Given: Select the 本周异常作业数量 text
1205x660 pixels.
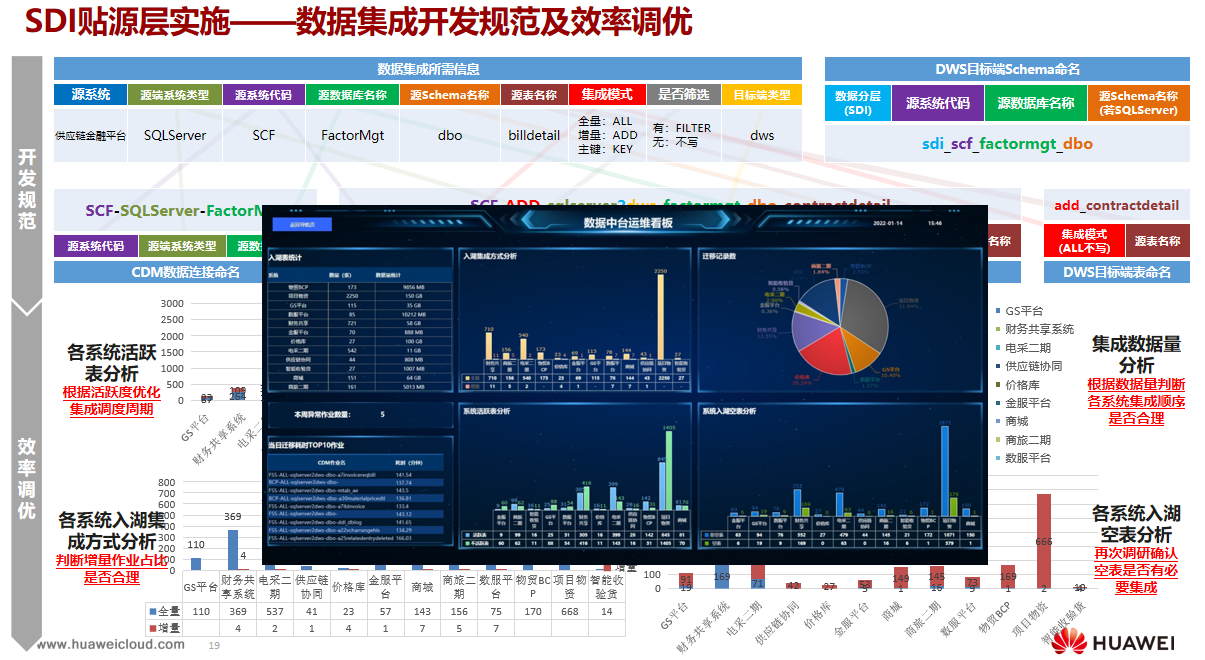Looking at the screenshot, I should [325, 413].
